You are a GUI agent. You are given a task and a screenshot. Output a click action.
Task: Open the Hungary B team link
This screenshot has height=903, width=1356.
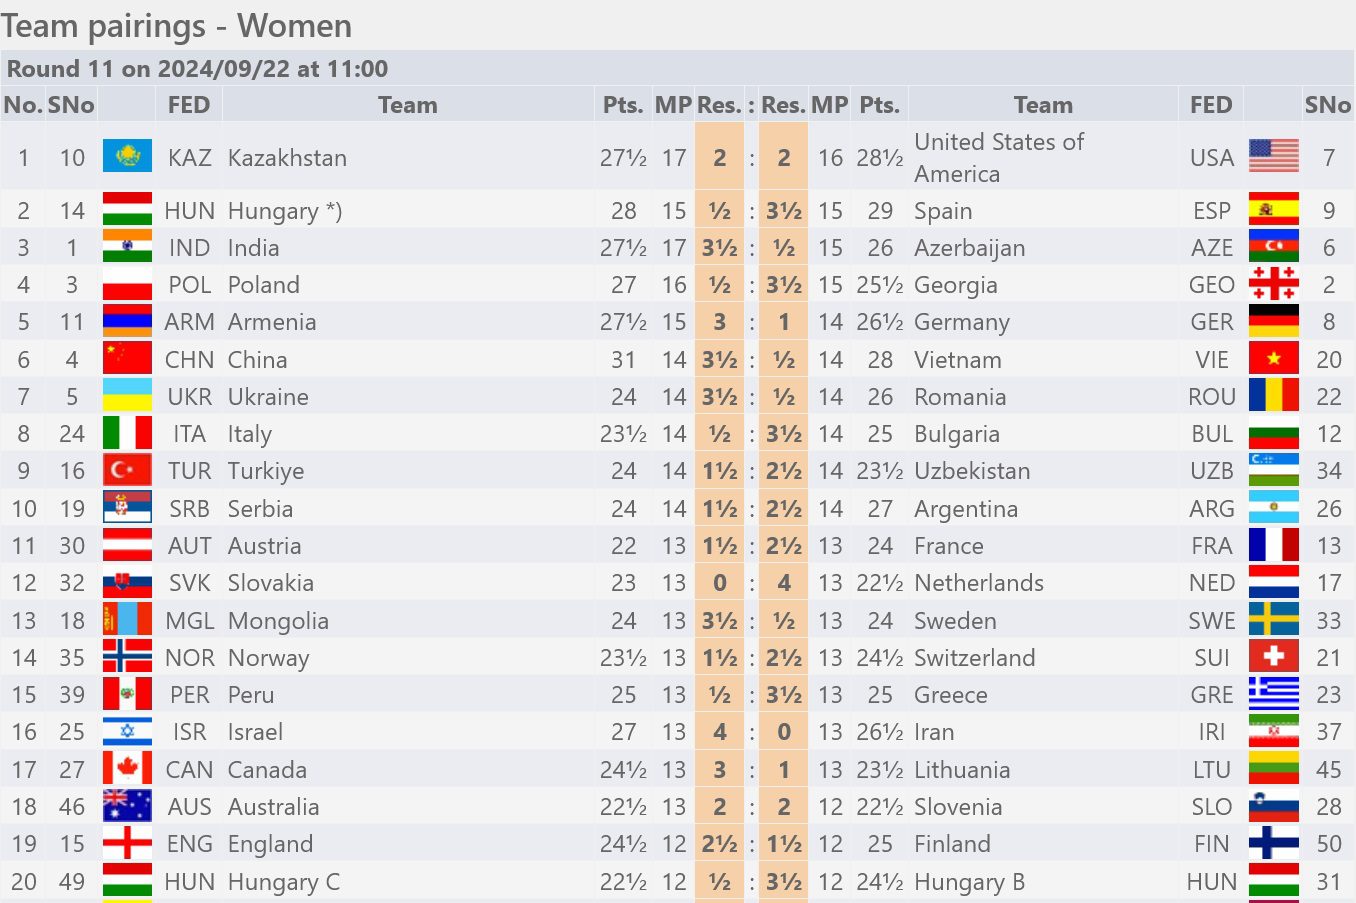click(969, 882)
